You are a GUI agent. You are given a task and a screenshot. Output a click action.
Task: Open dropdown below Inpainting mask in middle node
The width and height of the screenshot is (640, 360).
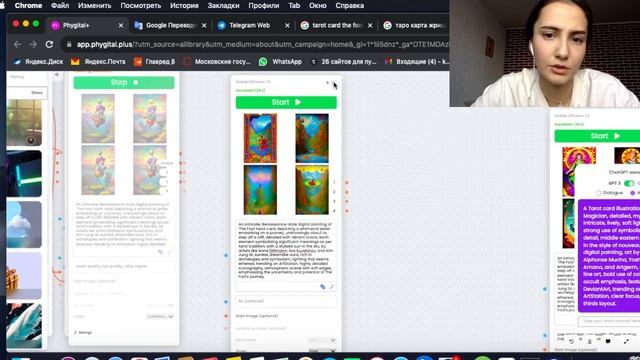pyautogui.click(x=322, y=340)
